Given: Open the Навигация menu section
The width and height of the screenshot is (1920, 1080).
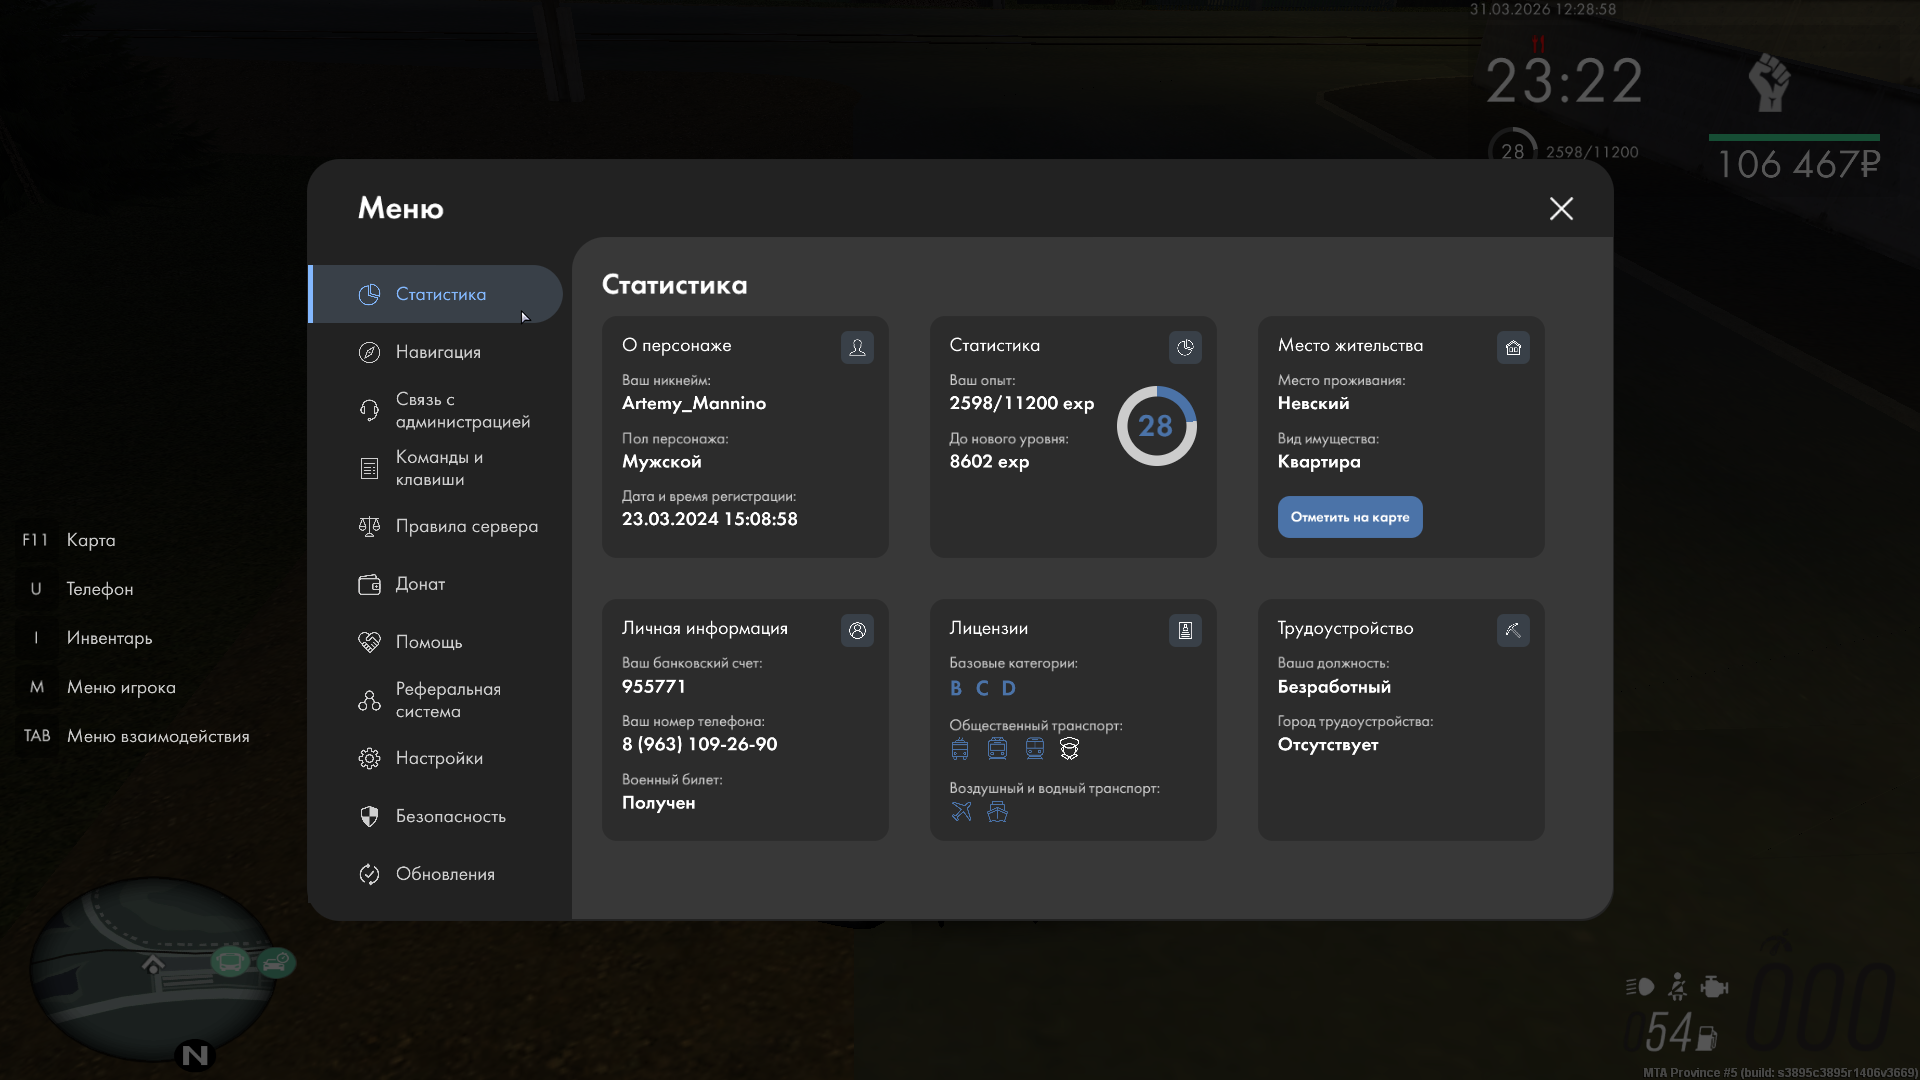Looking at the screenshot, I should [x=438, y=352].
